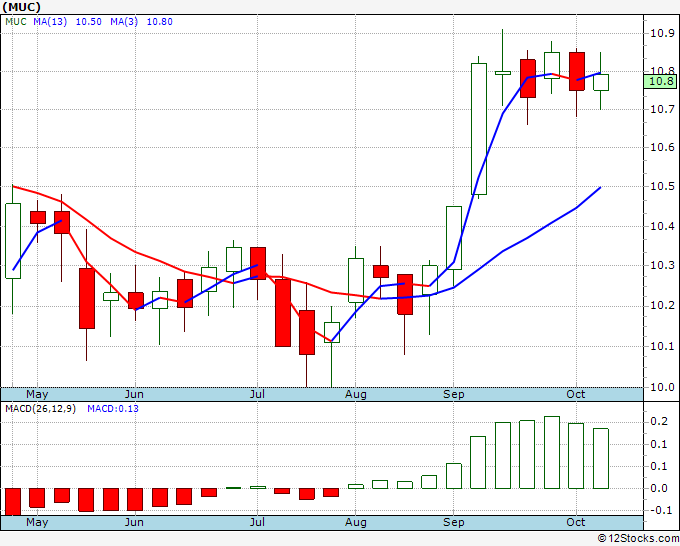Click the 0.2 MACD axis label

[659, 422]
